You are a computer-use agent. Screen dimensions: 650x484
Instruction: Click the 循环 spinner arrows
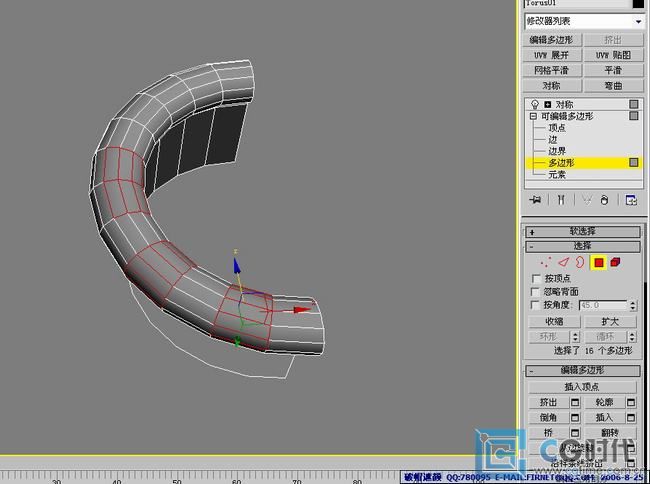point(632,336)
